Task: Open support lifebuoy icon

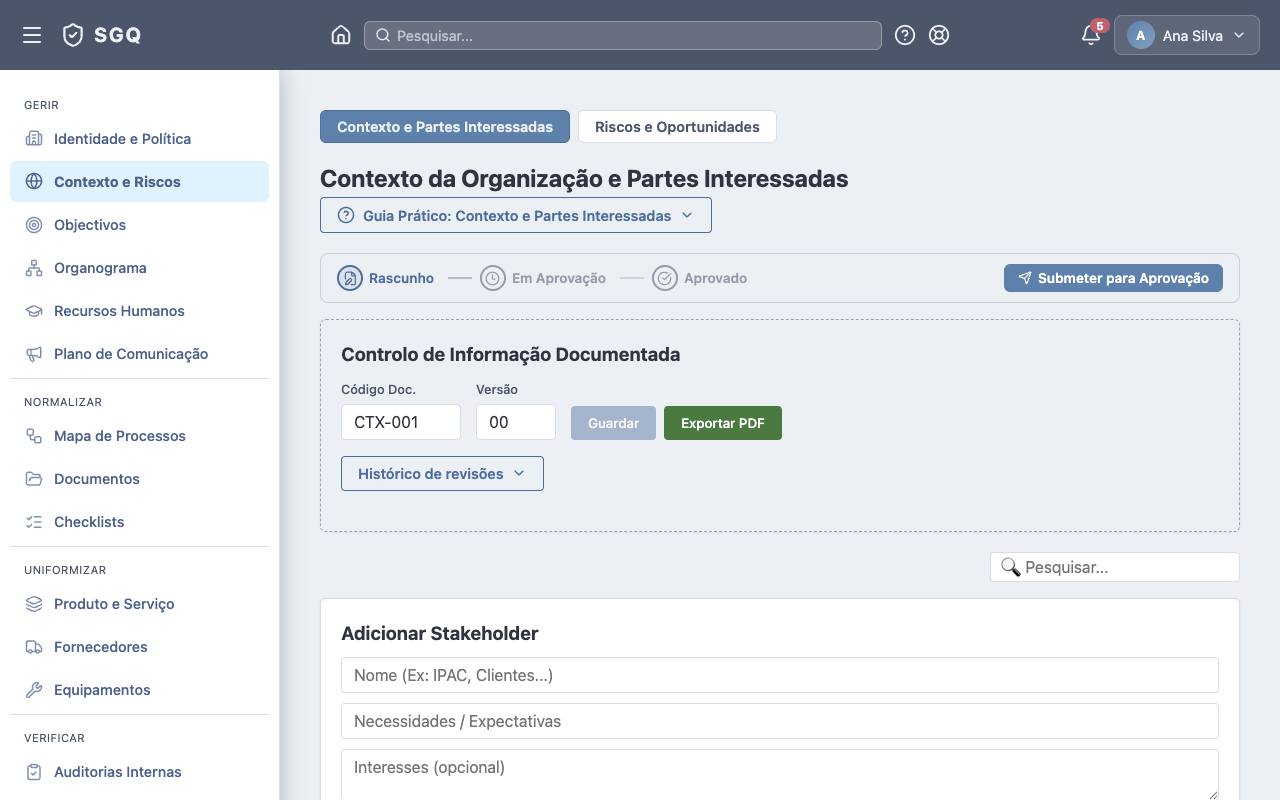Action: coord(939,35)
